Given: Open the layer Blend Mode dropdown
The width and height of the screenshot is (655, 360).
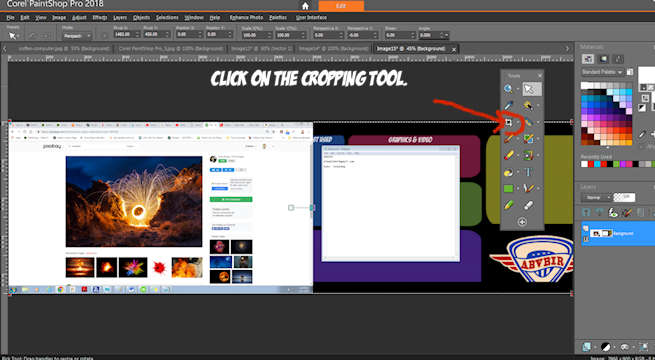Looking at the screenshot, I should [x=596, y=197].
